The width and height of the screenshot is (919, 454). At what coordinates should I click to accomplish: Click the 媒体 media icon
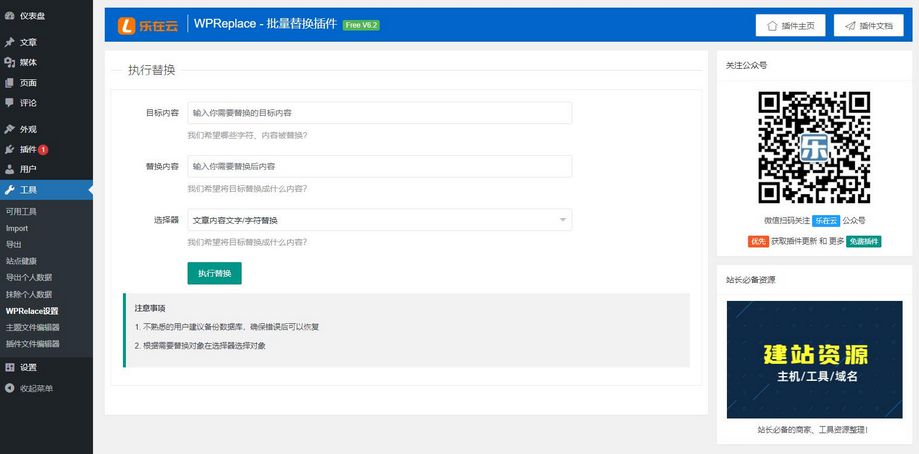(9, 62)
